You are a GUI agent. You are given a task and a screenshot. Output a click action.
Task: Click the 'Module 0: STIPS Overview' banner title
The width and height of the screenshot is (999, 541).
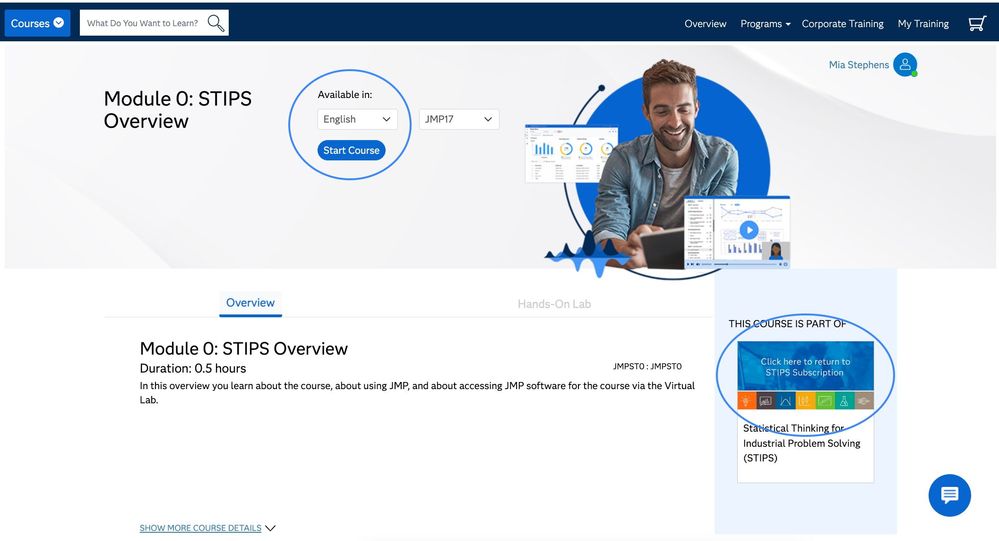pos(178,110)
